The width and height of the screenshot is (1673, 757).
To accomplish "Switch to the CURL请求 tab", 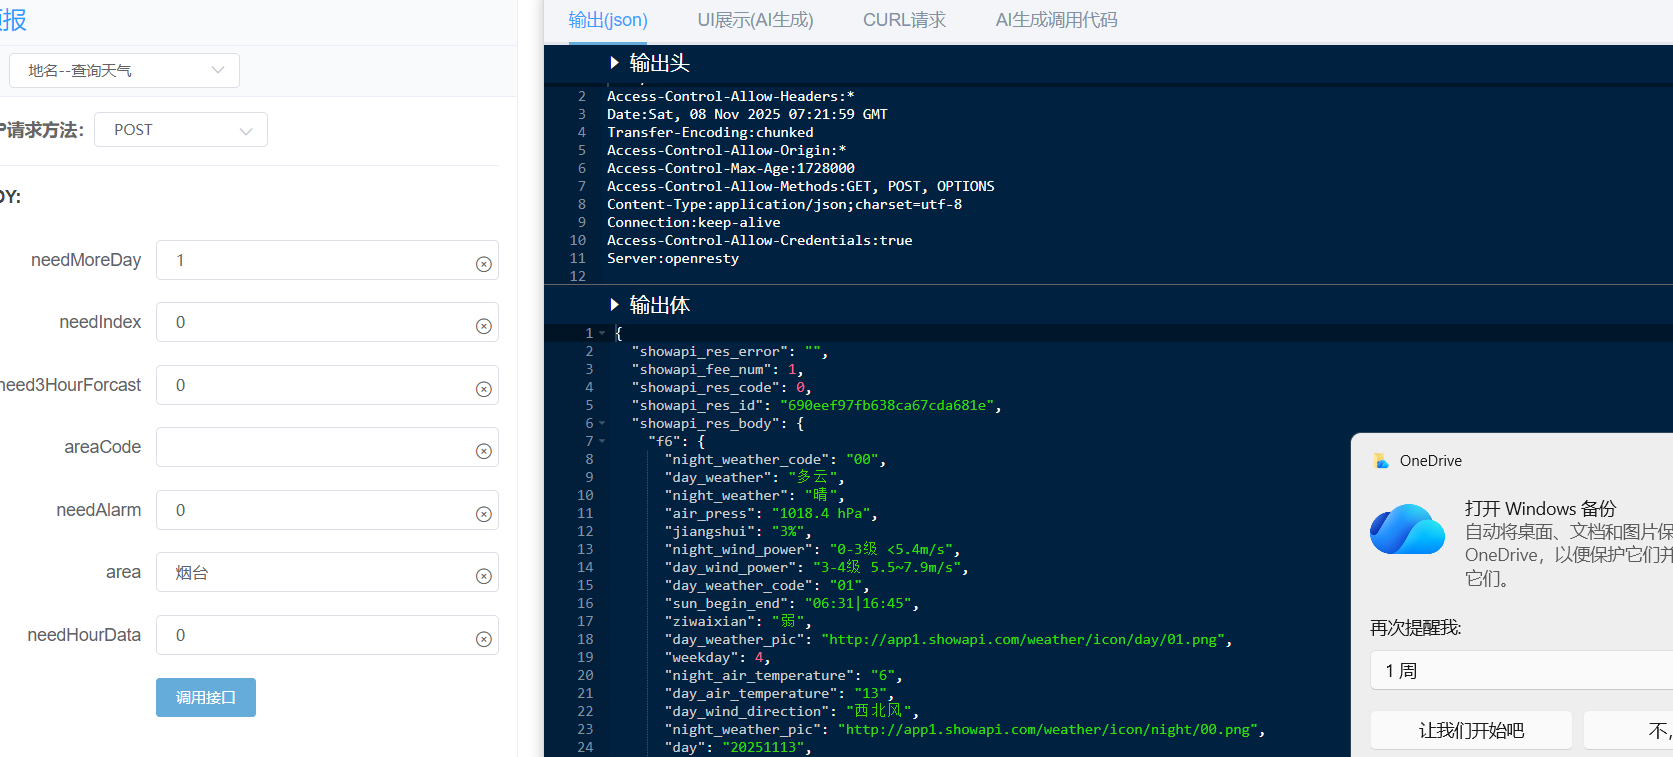I will click(x=904, y=20).
